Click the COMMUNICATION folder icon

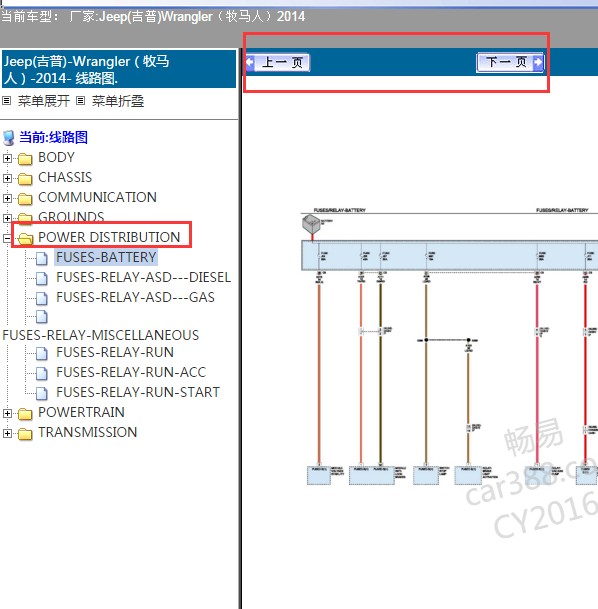pos(25,198)
